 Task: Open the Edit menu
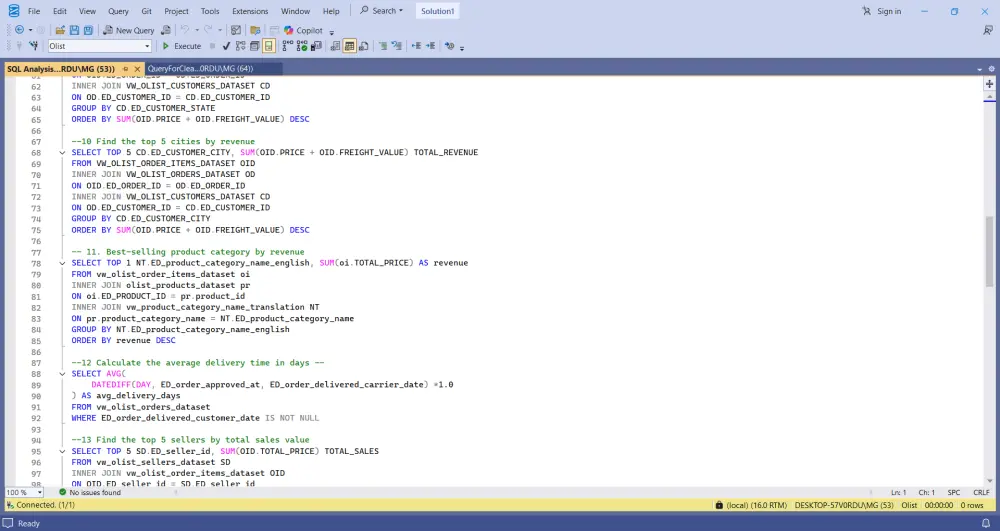click(x=60, y=11)
